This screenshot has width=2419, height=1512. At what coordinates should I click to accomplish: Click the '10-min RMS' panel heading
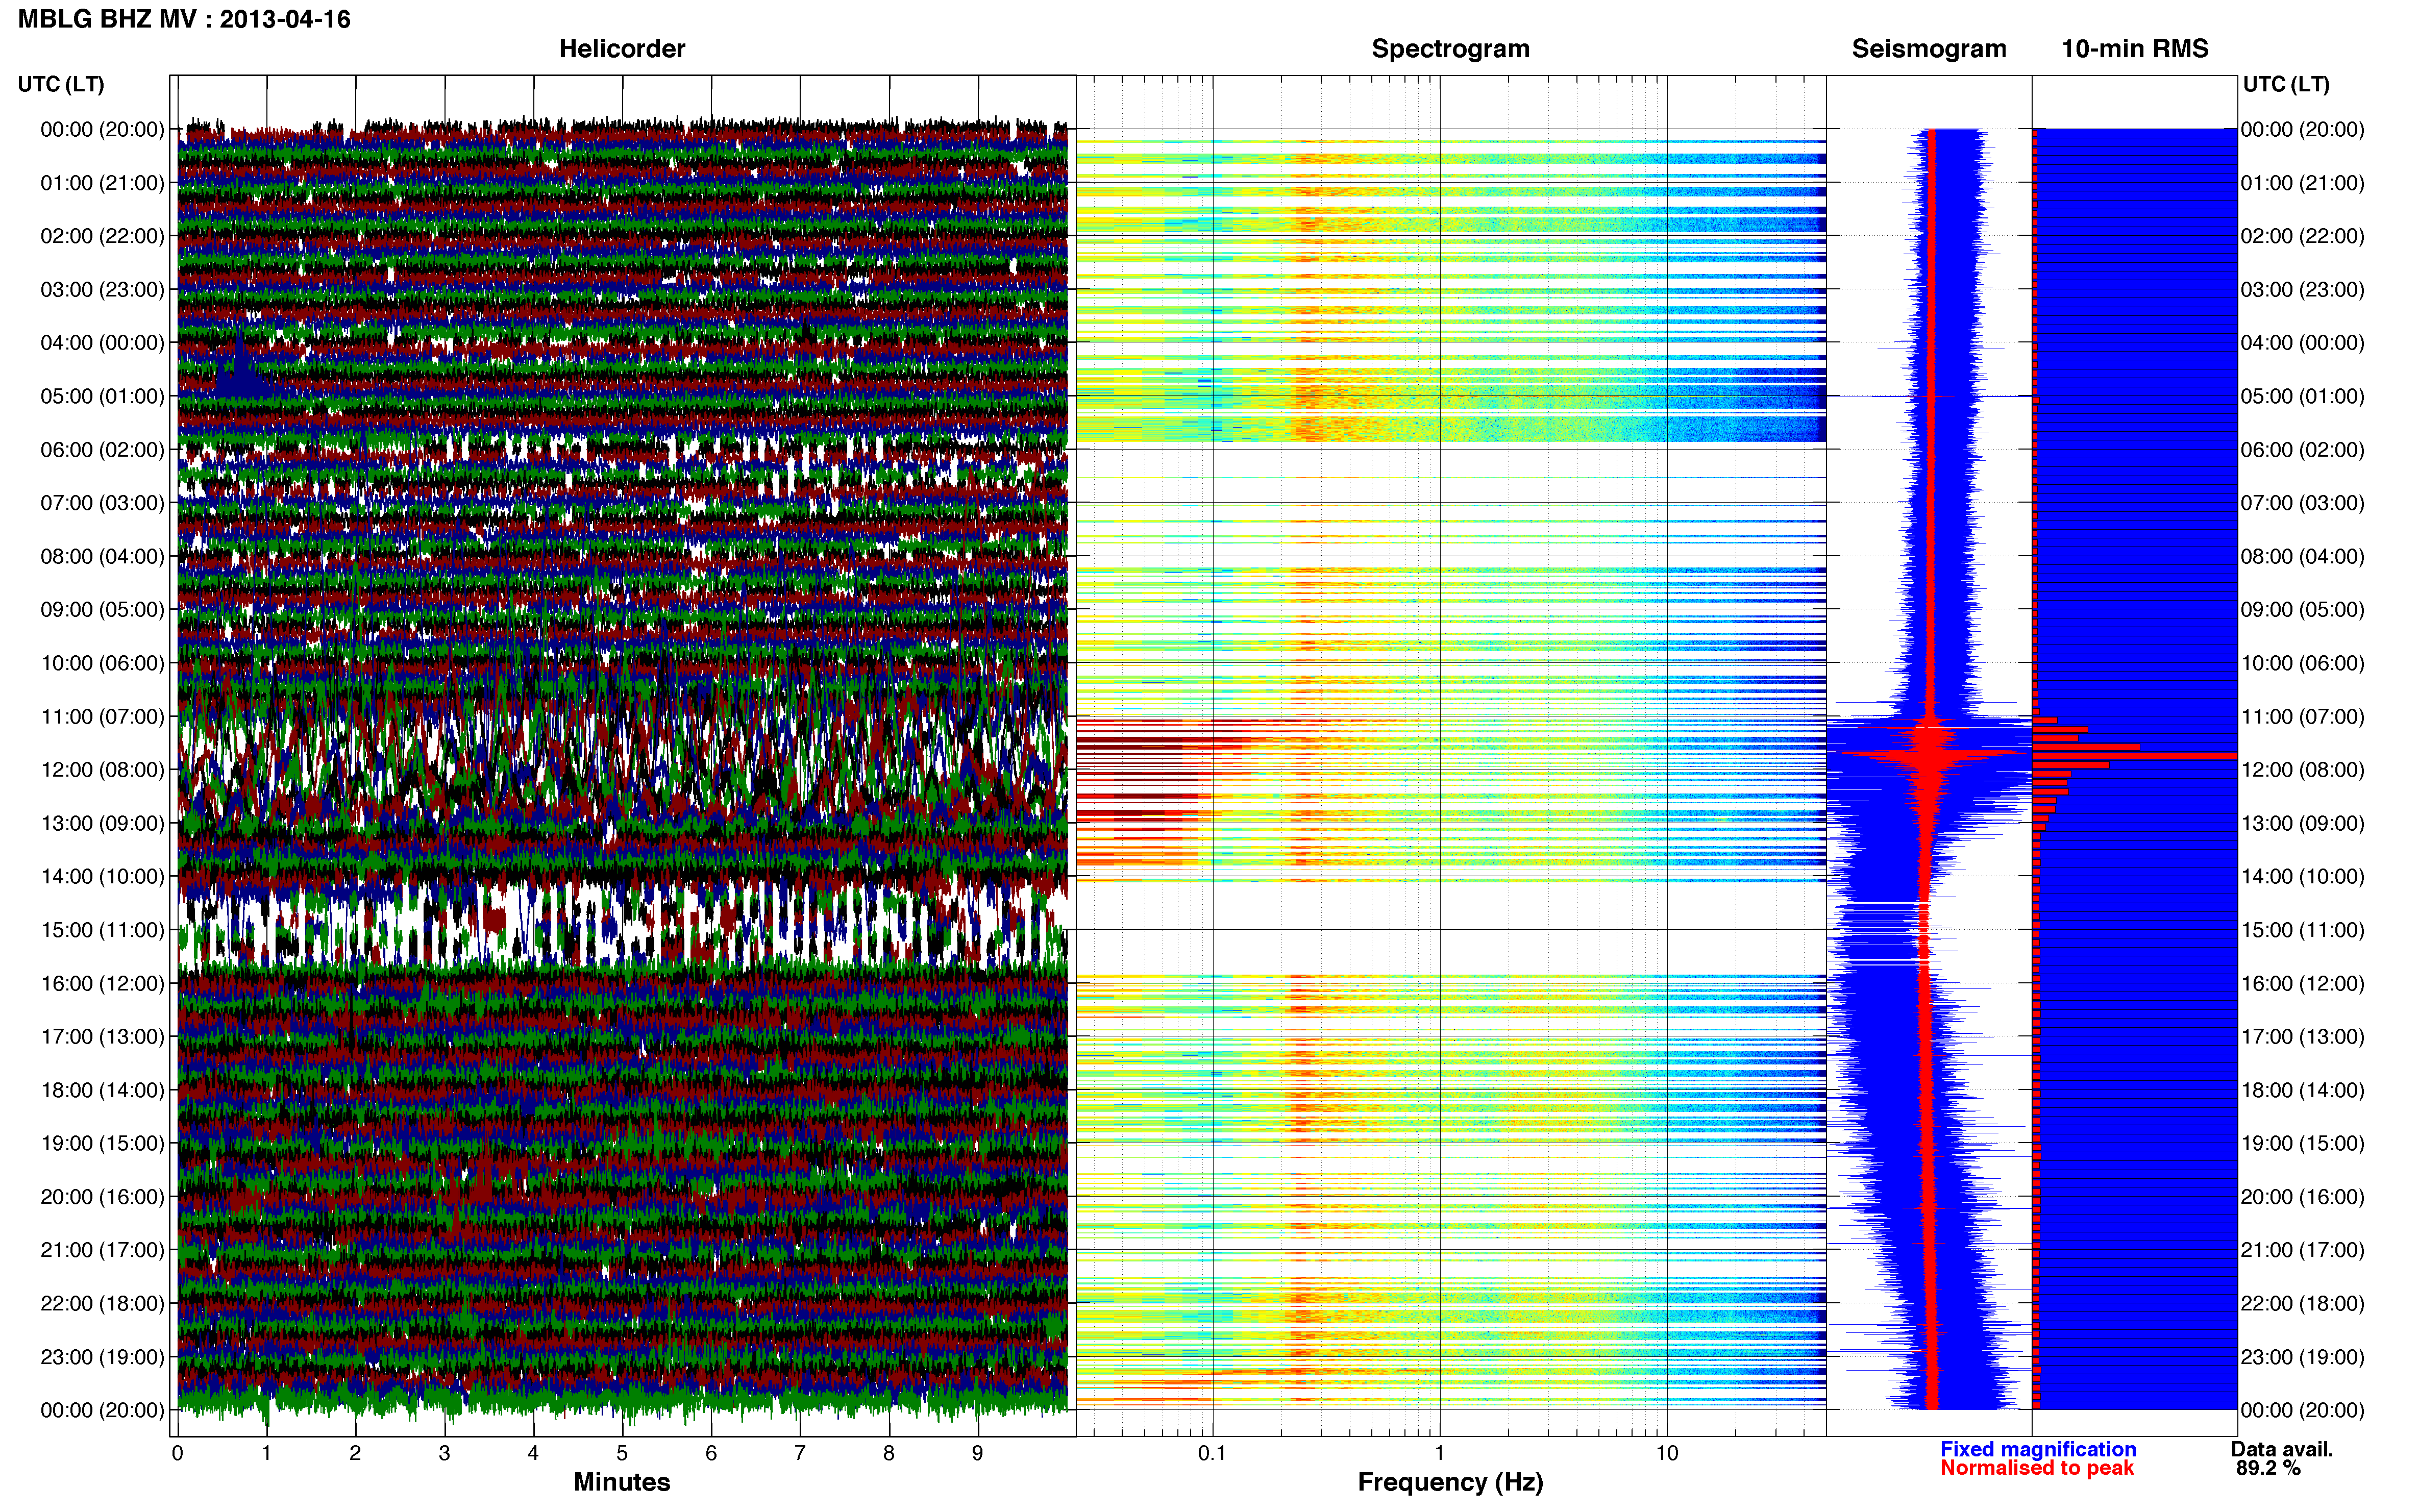pyautogui.click(x=2135, y=49)
